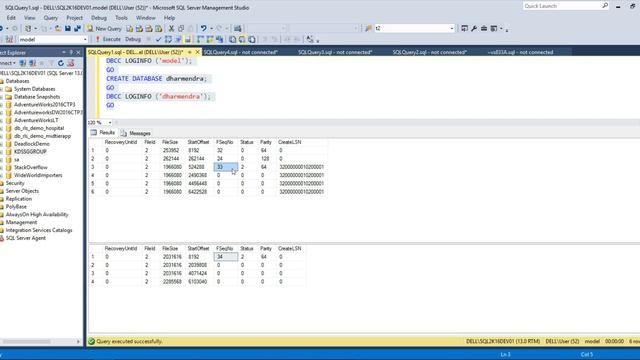Image resolution: width=640 pixels, height=360 pixels.
Task: Expand the StackOverflow database node
Action: click(1, 167)
